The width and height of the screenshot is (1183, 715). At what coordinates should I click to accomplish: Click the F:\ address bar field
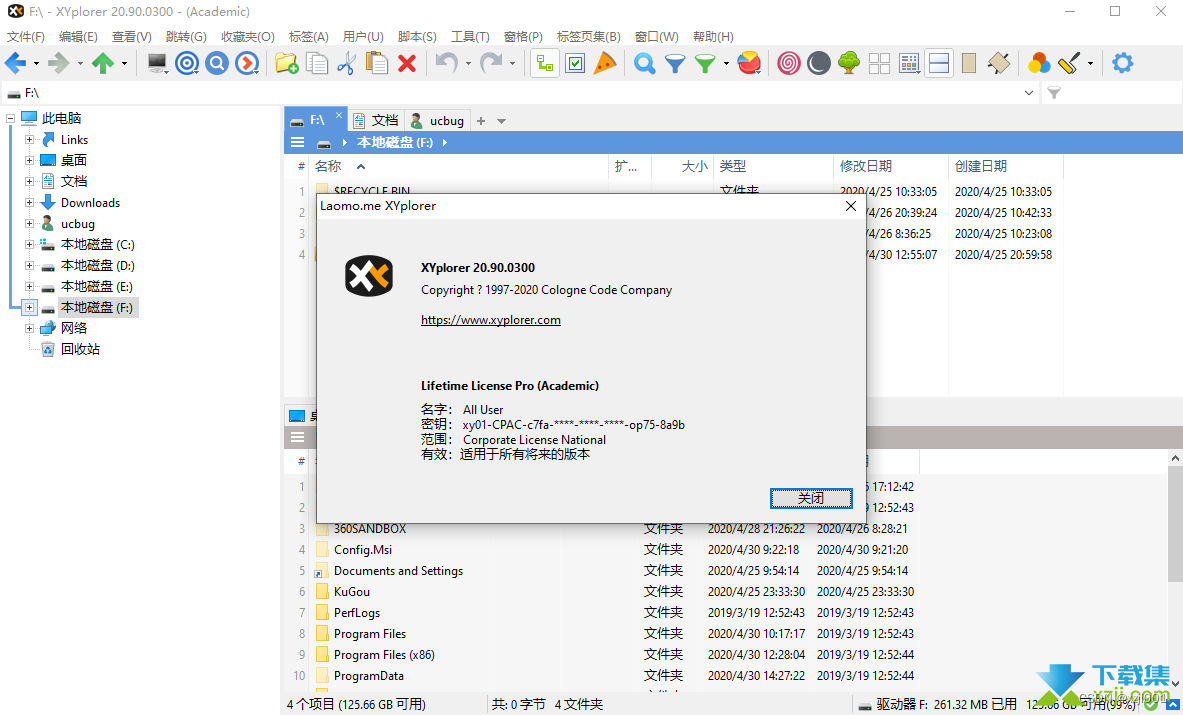(519, 93)
